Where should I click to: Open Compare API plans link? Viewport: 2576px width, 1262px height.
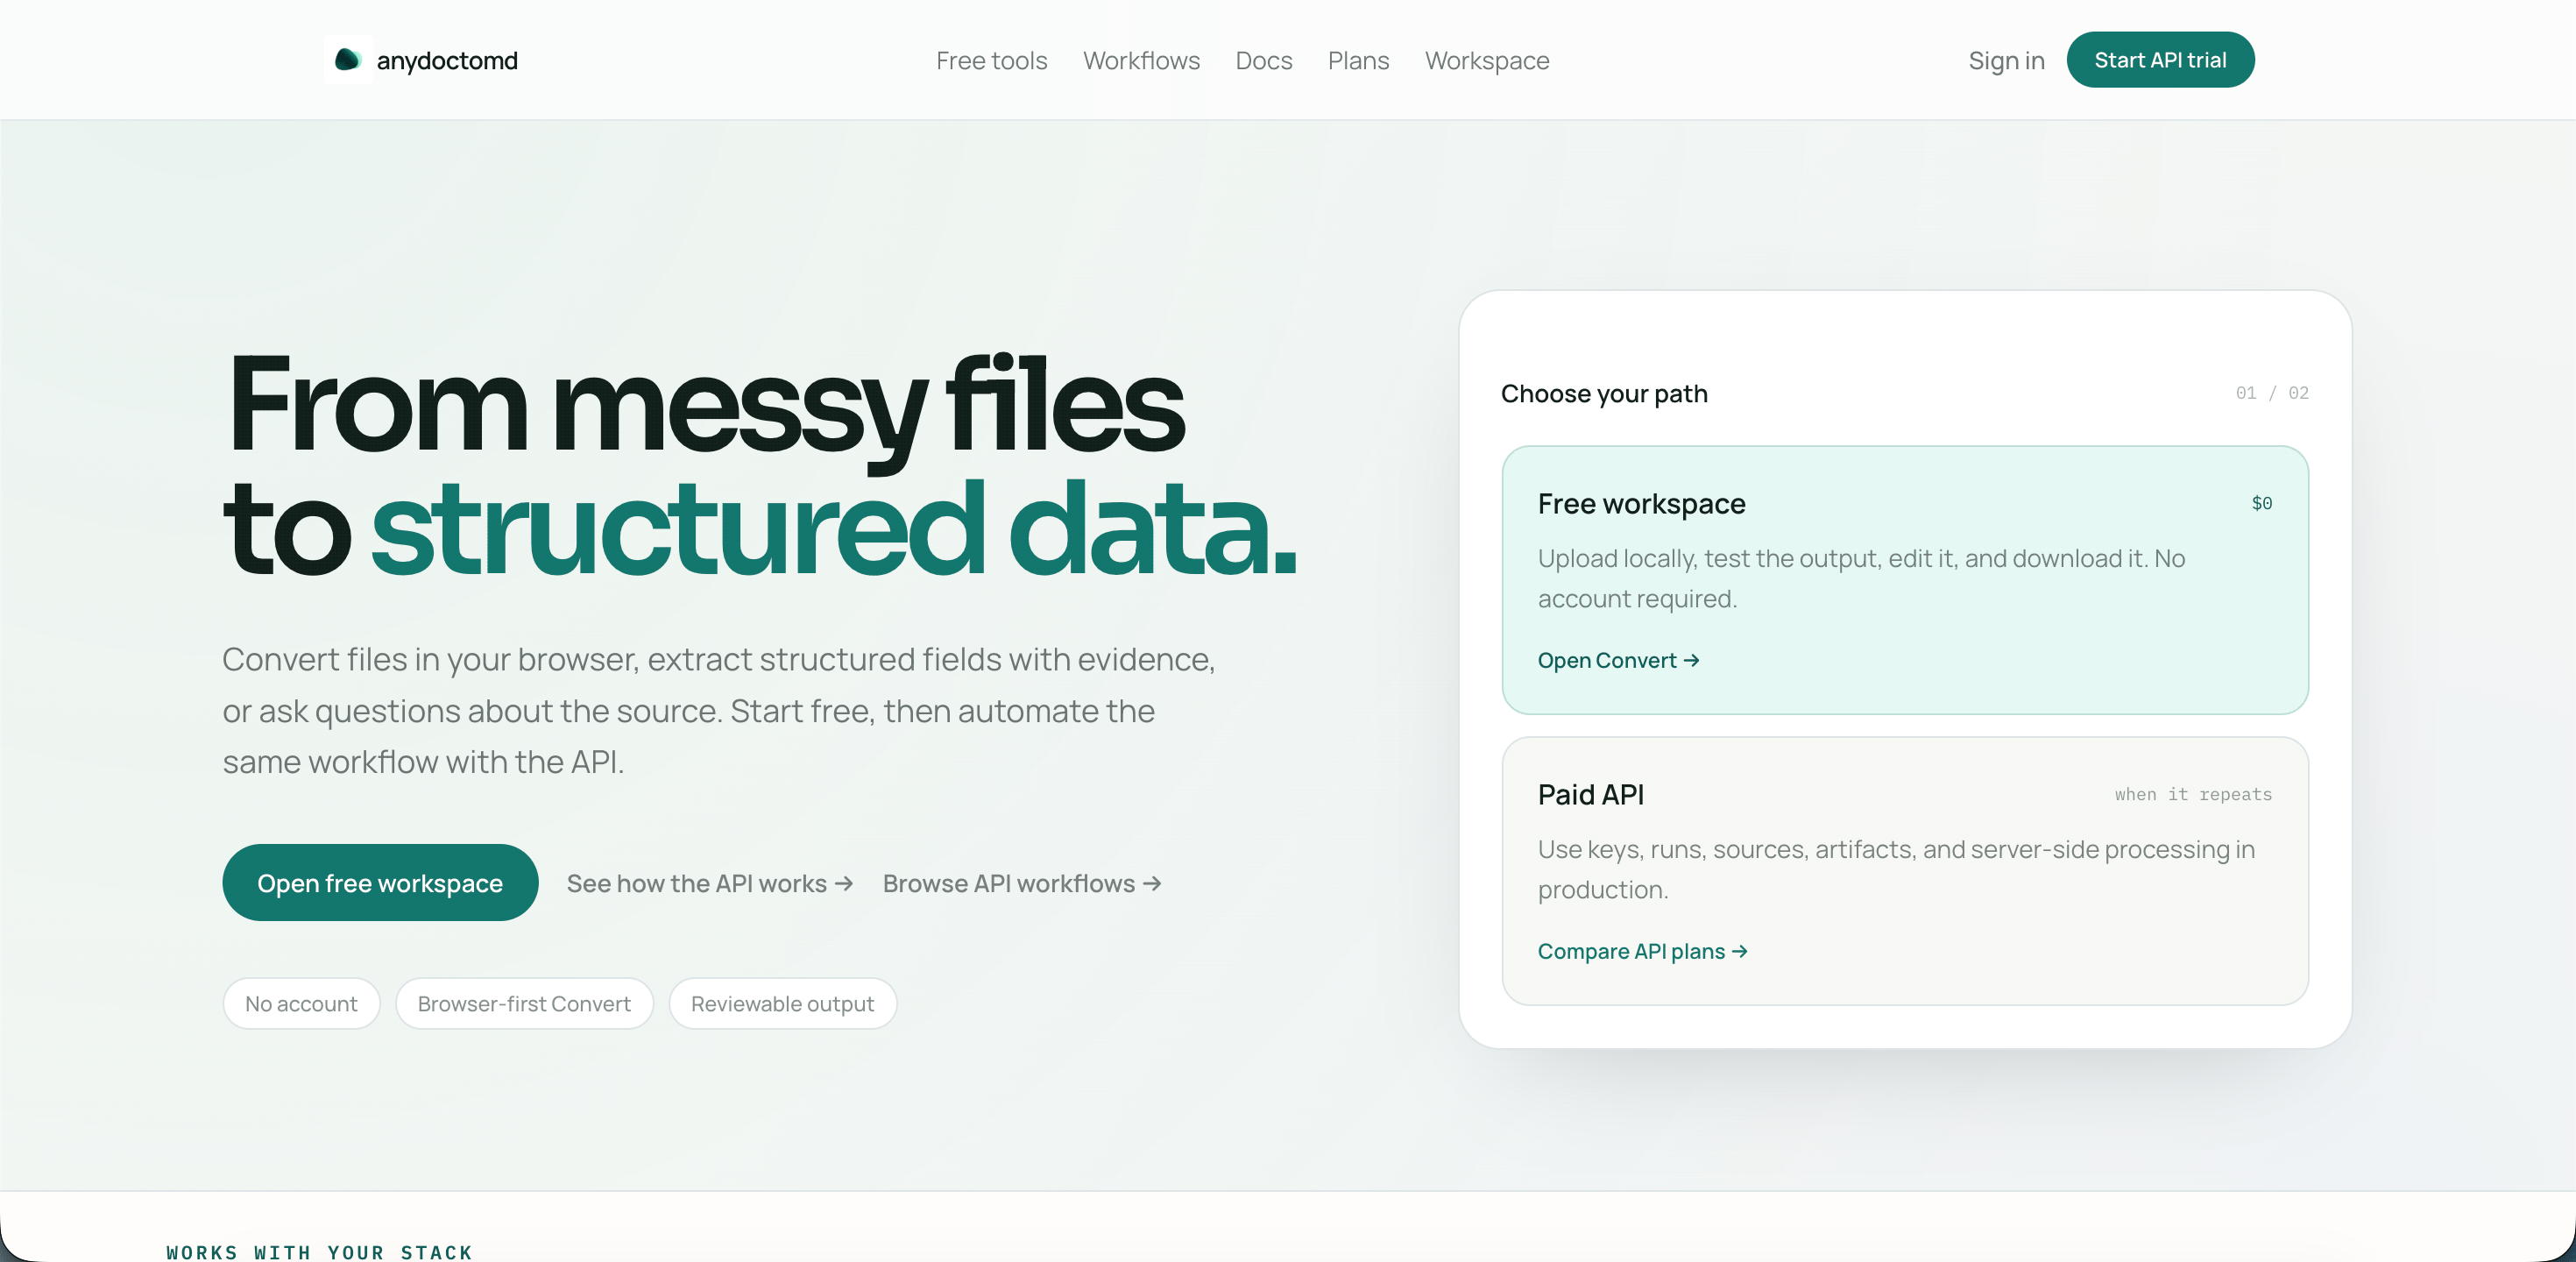(x=1642, y=952)
